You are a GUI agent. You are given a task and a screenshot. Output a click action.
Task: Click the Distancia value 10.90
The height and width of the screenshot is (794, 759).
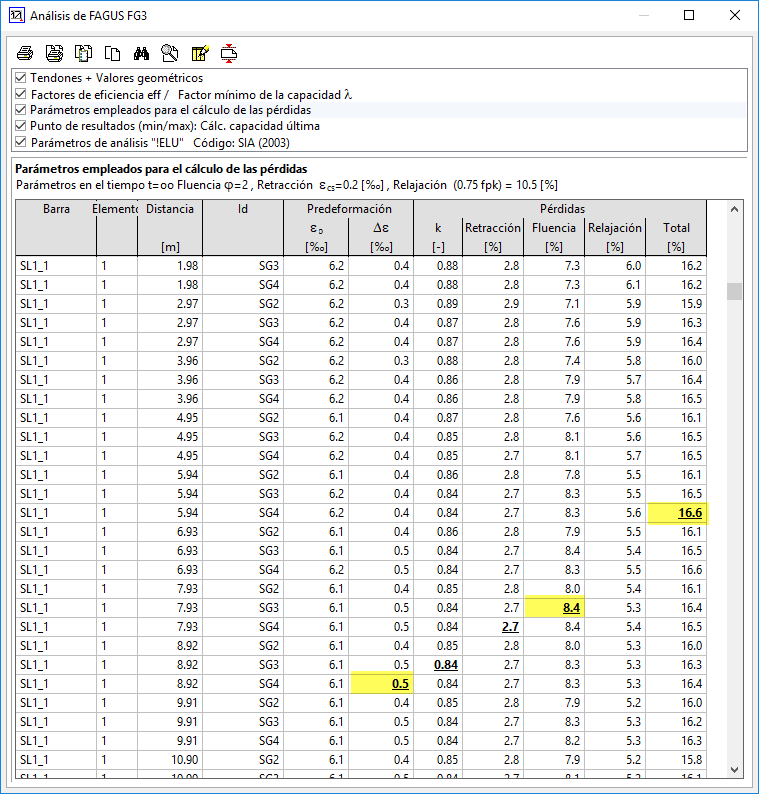[184, 760]
